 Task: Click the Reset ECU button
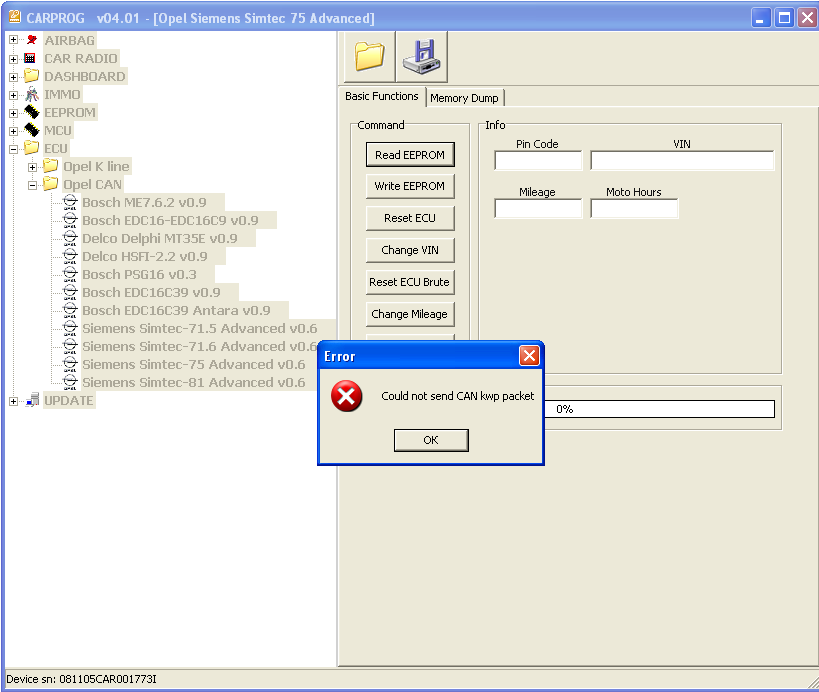click(x=410, y=218)
